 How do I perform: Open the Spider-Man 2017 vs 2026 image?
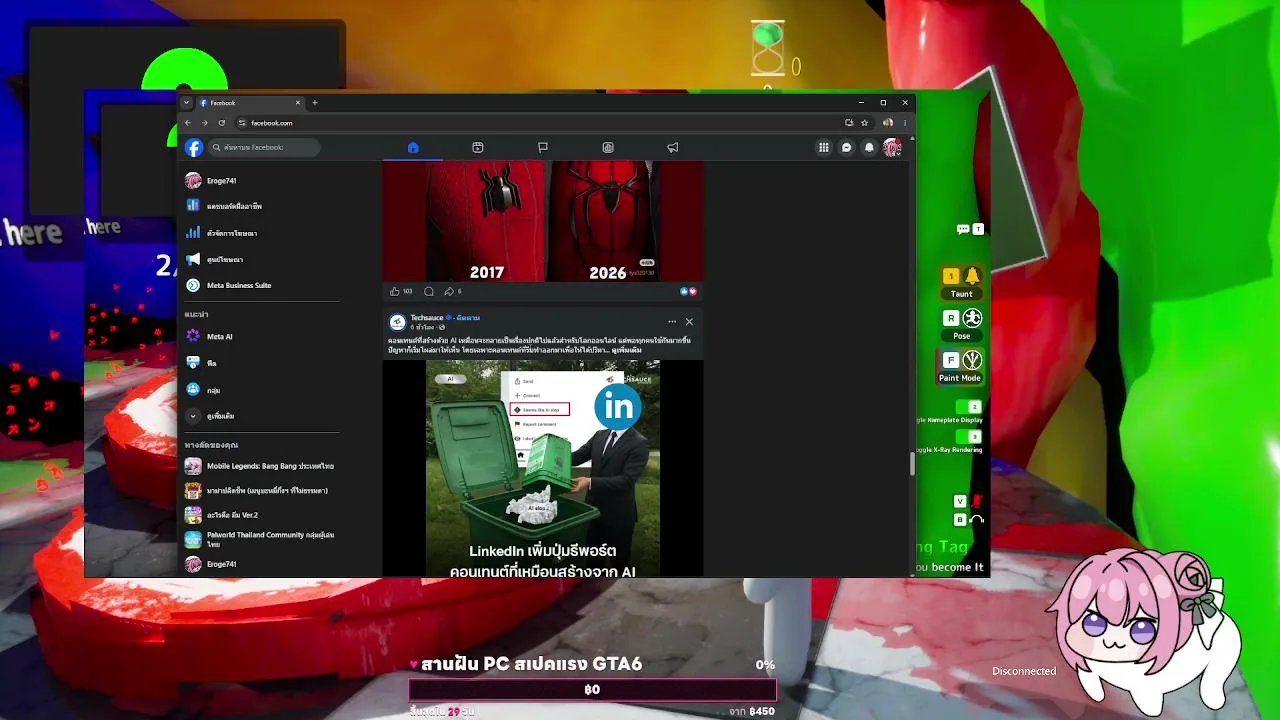pos(543,221)
